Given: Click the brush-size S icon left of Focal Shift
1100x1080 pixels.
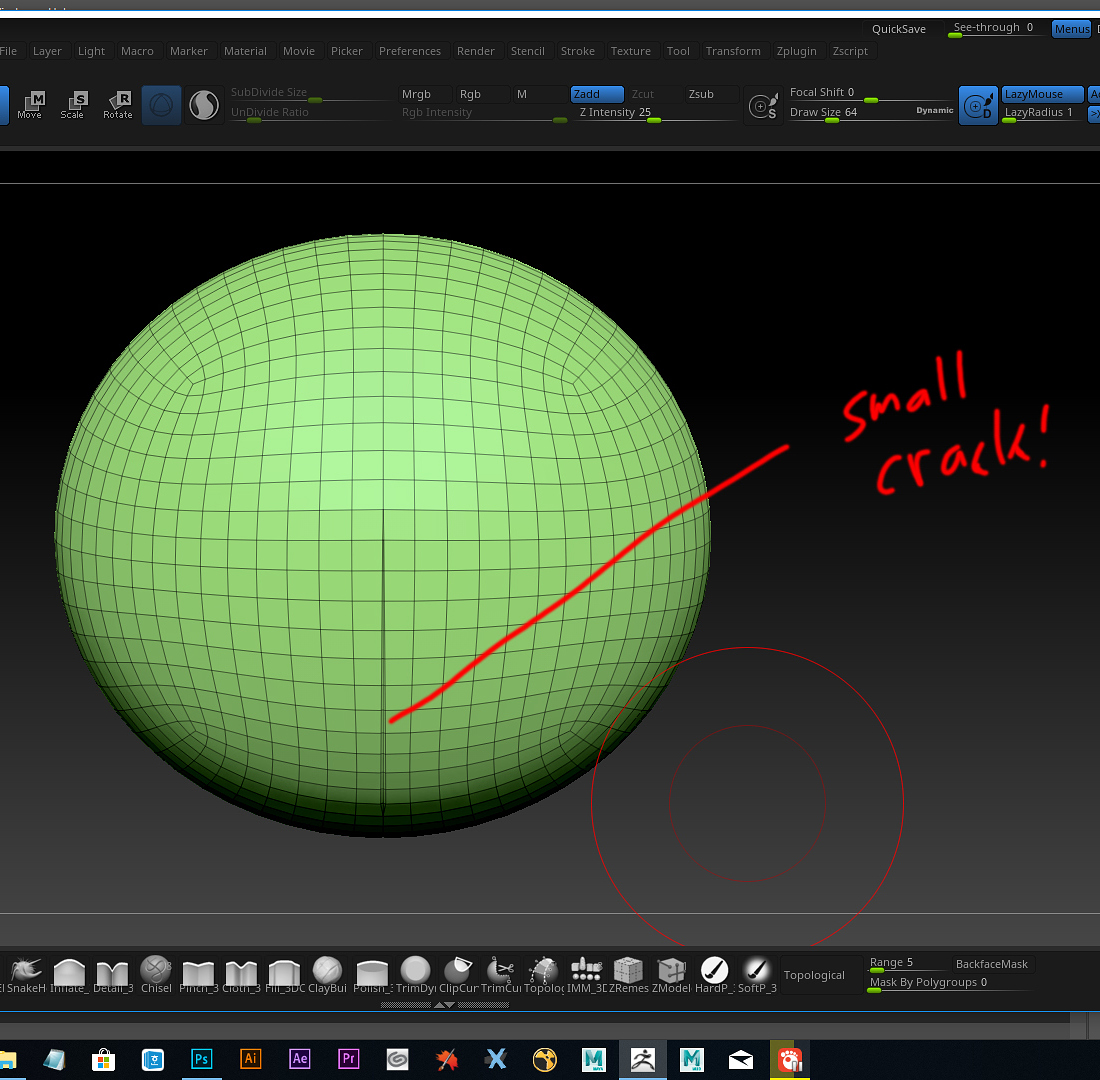Looking at the screenshot, I should tap(763, 106).
